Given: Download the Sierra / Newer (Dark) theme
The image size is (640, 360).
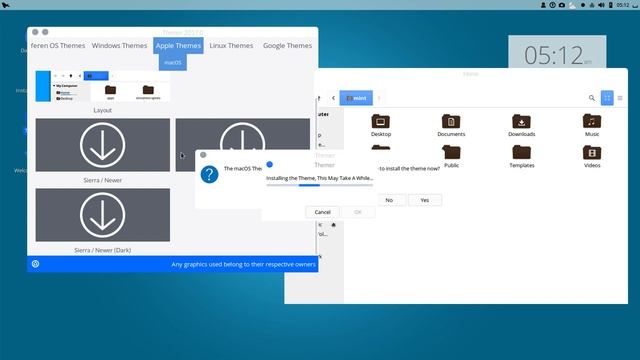Looking at the screenshot, I should tap(102, 215).
